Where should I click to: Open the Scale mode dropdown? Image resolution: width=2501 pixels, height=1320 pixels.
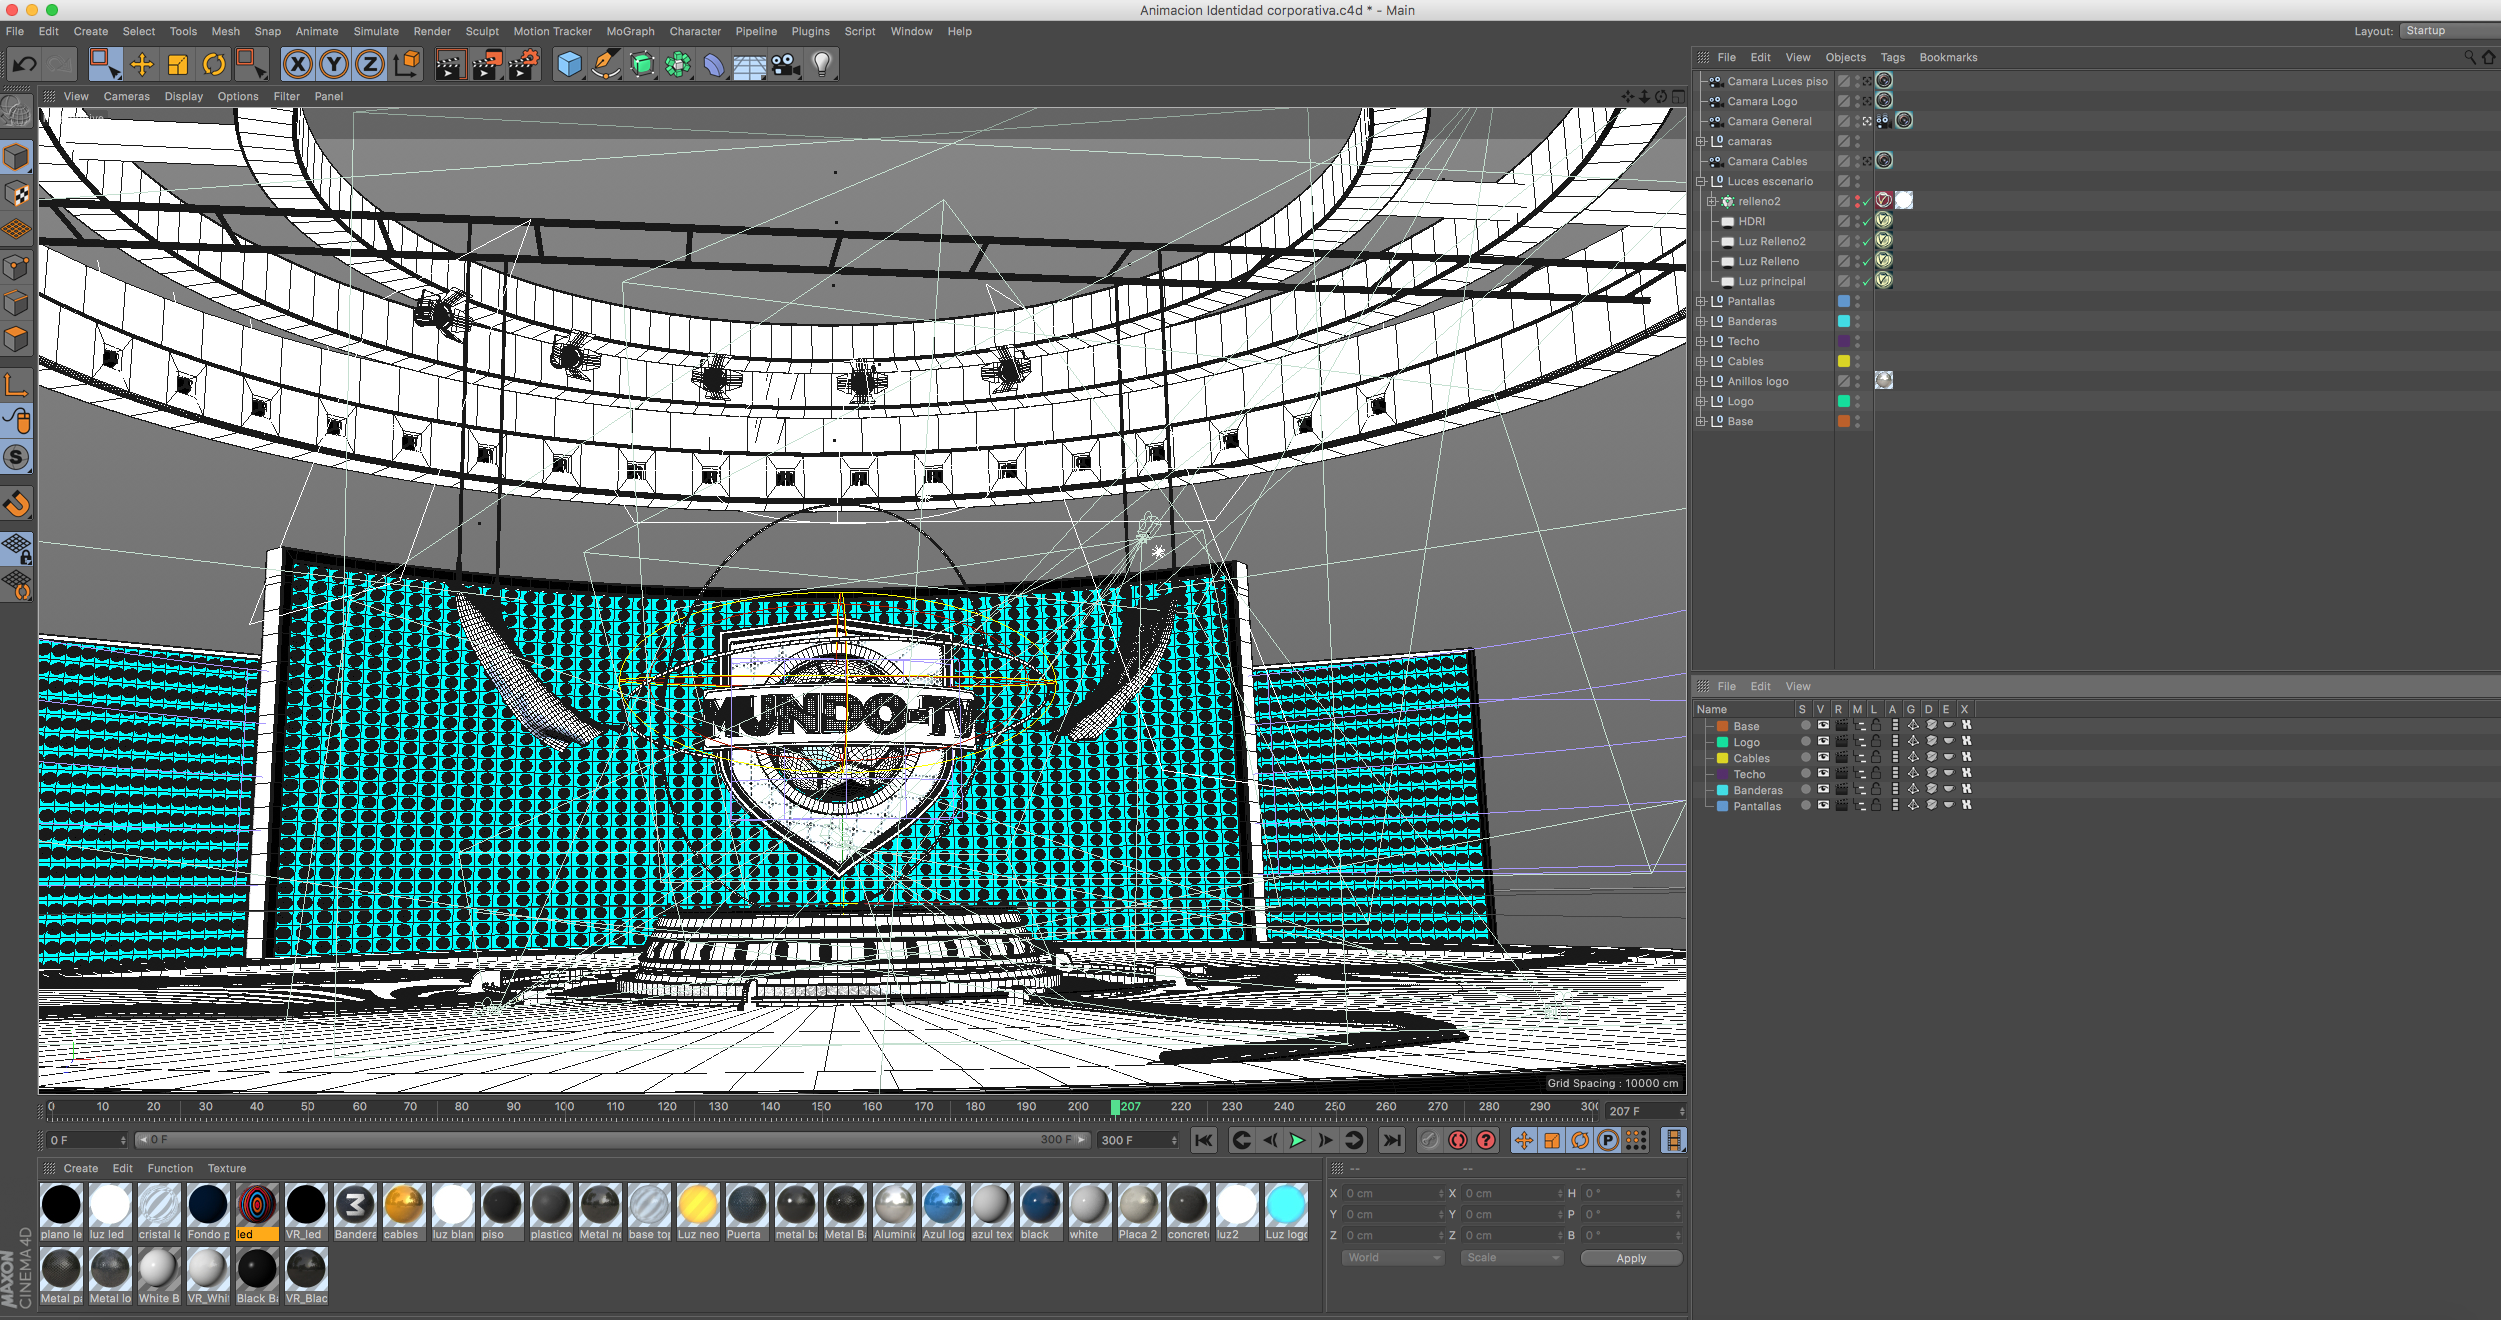pyautogui.click(x=1511, y=1257)
